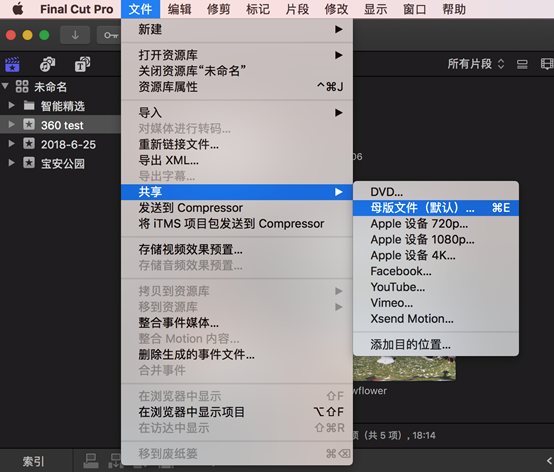Viewport: 554px width, 472px height.
Task: Click the flower clip thumbnail in browser
Action: point(404,368)
